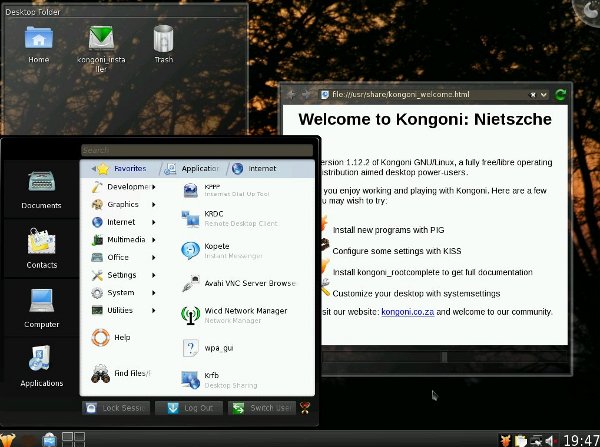600x447 pixels.
Task: Select the Internet breadcrumb tab
Action: pos(254,168)
